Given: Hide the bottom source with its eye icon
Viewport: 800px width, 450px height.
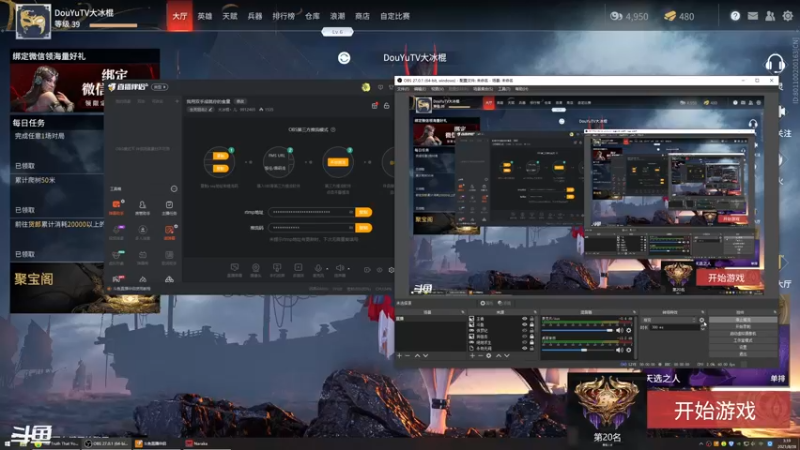Looking at the screenshot, I should coord(524,348).
